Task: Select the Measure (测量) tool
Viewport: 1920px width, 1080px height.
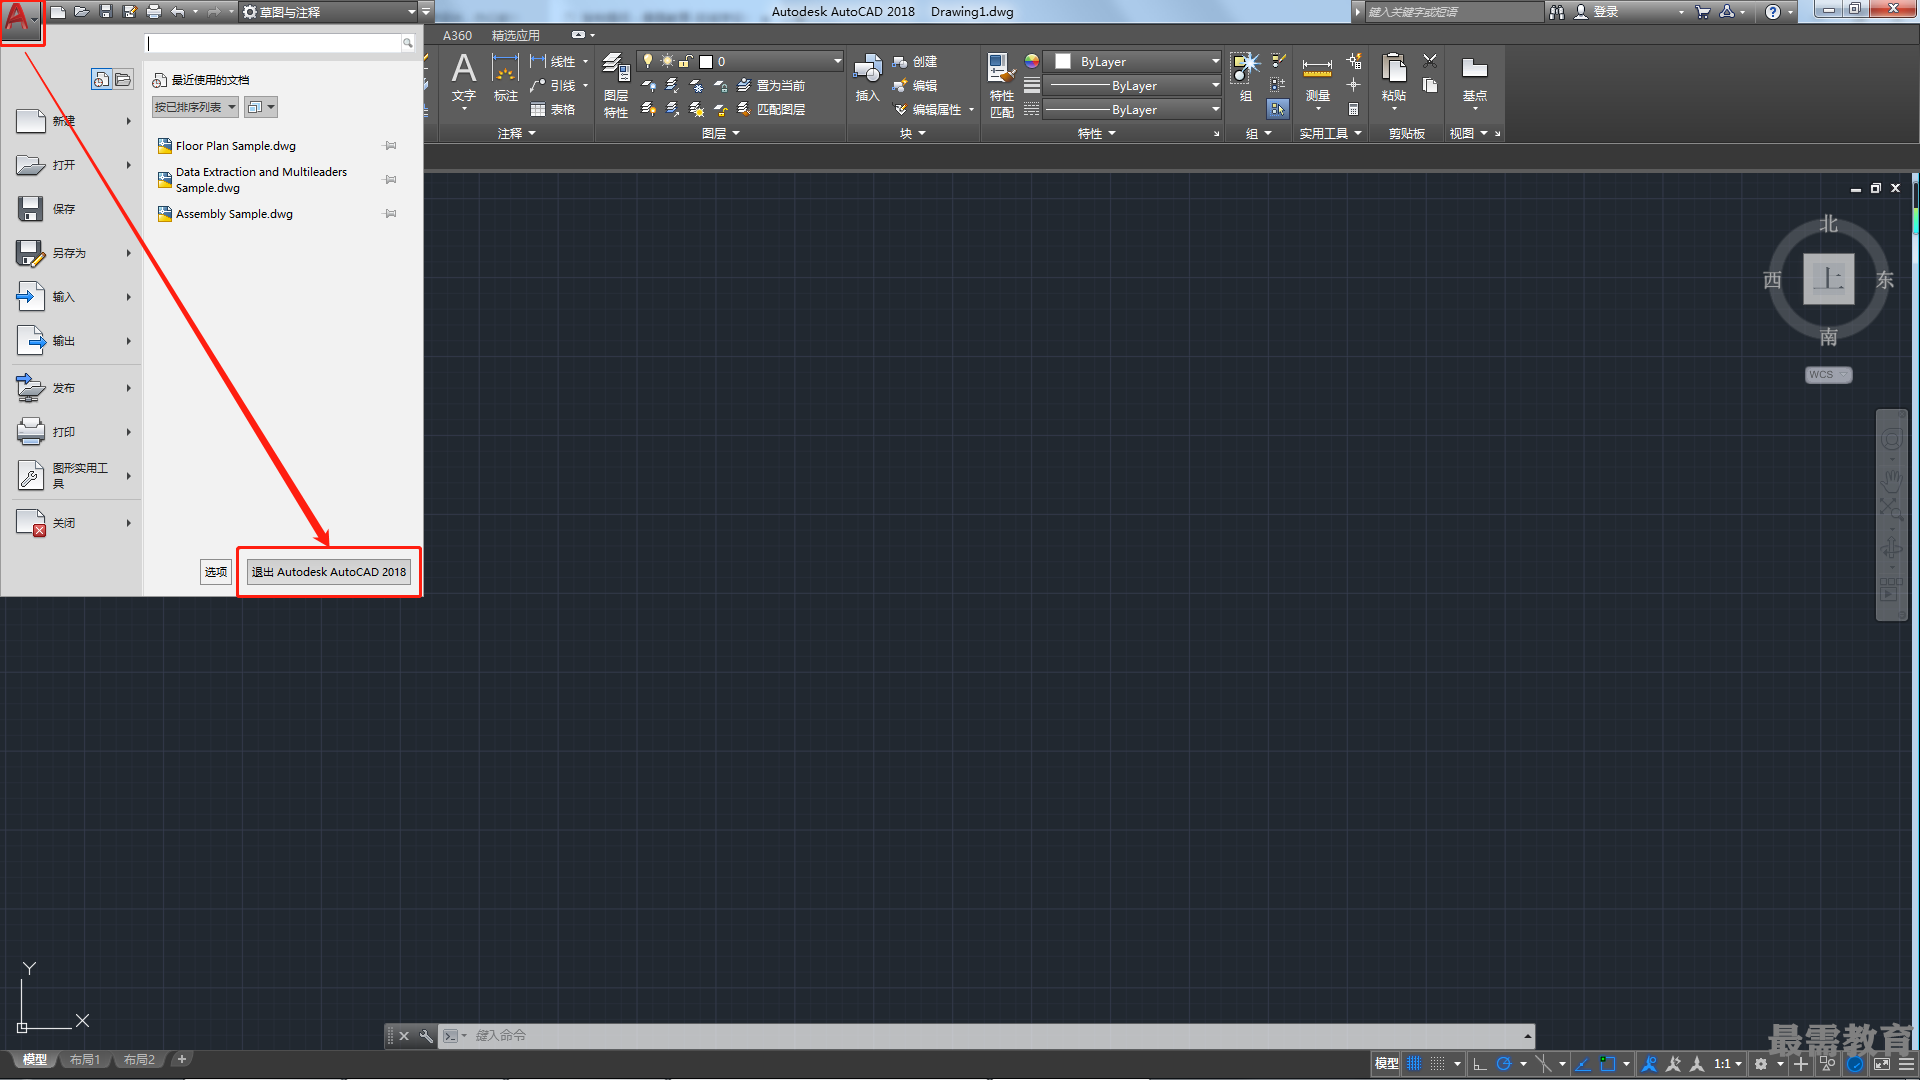Action: [x=1317, y=80]
